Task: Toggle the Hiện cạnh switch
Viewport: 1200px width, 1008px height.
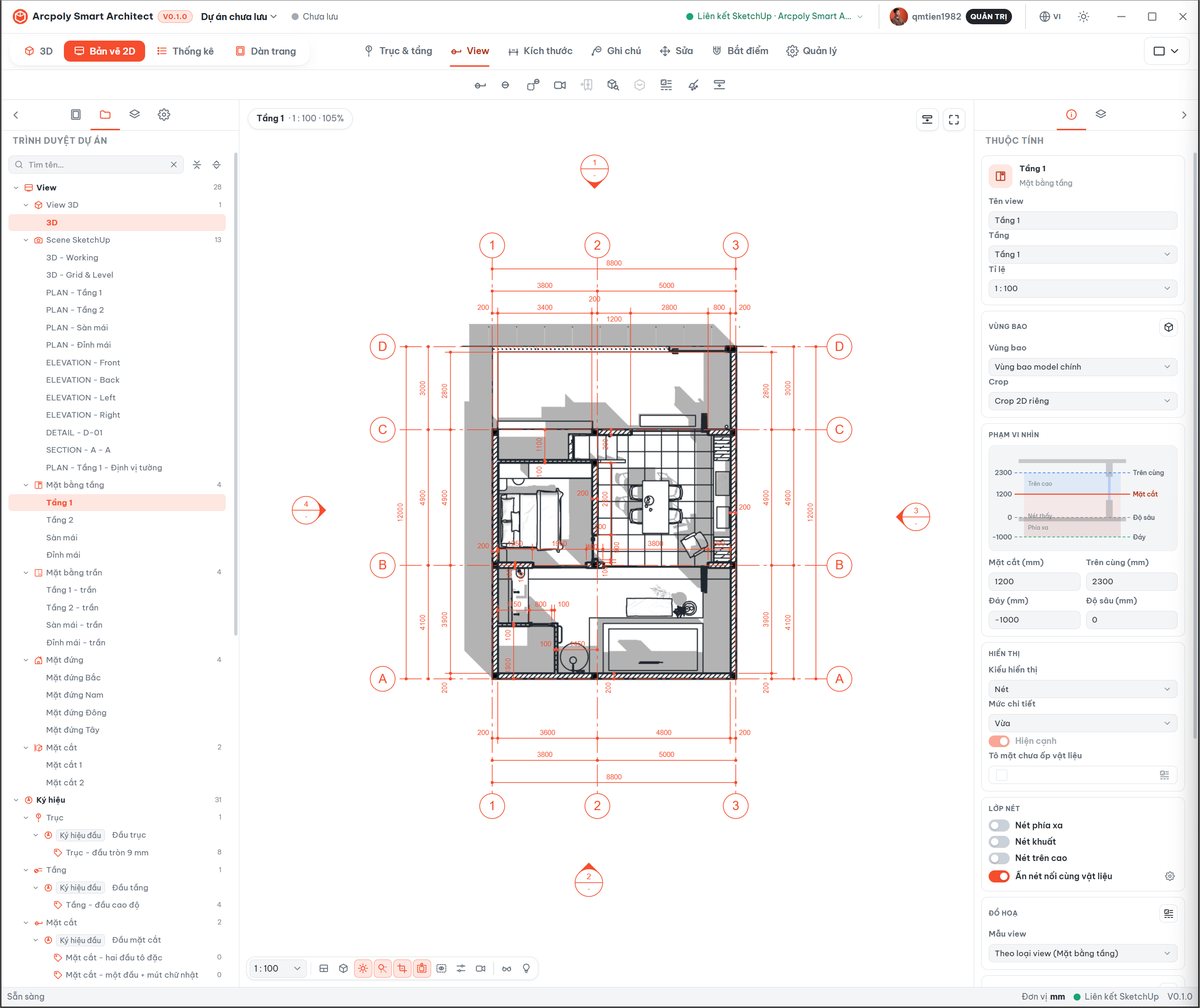Action: pos(999,741)
